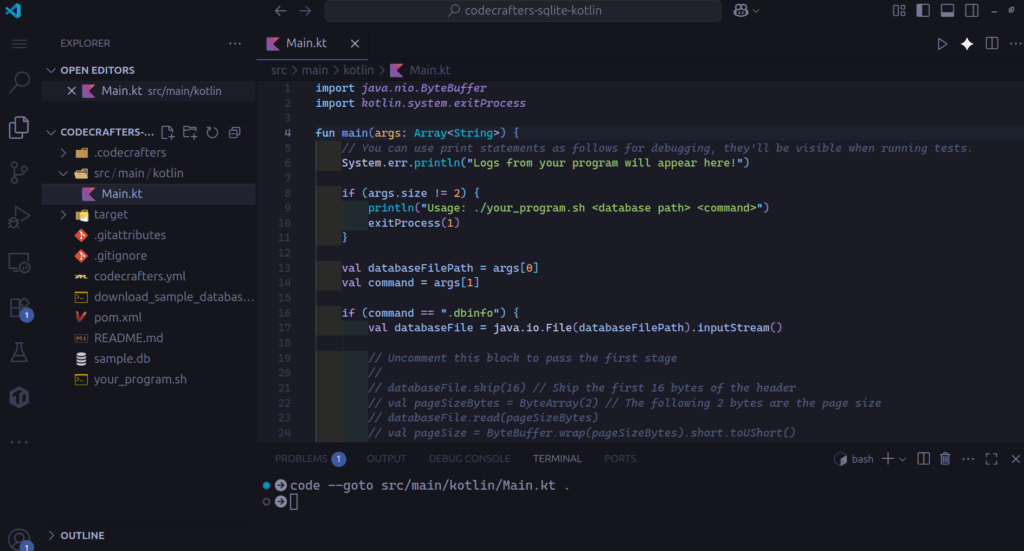Toggle the primary side bar visibility

(x=923, y=10)
